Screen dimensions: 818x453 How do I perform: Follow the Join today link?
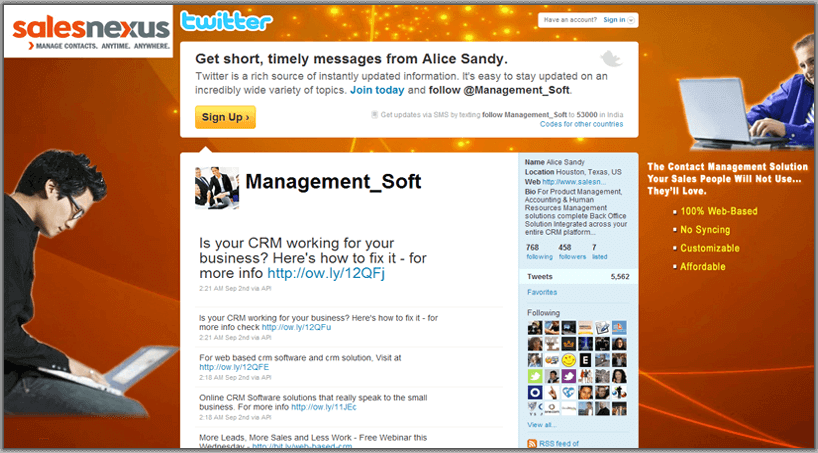(377, 90)
